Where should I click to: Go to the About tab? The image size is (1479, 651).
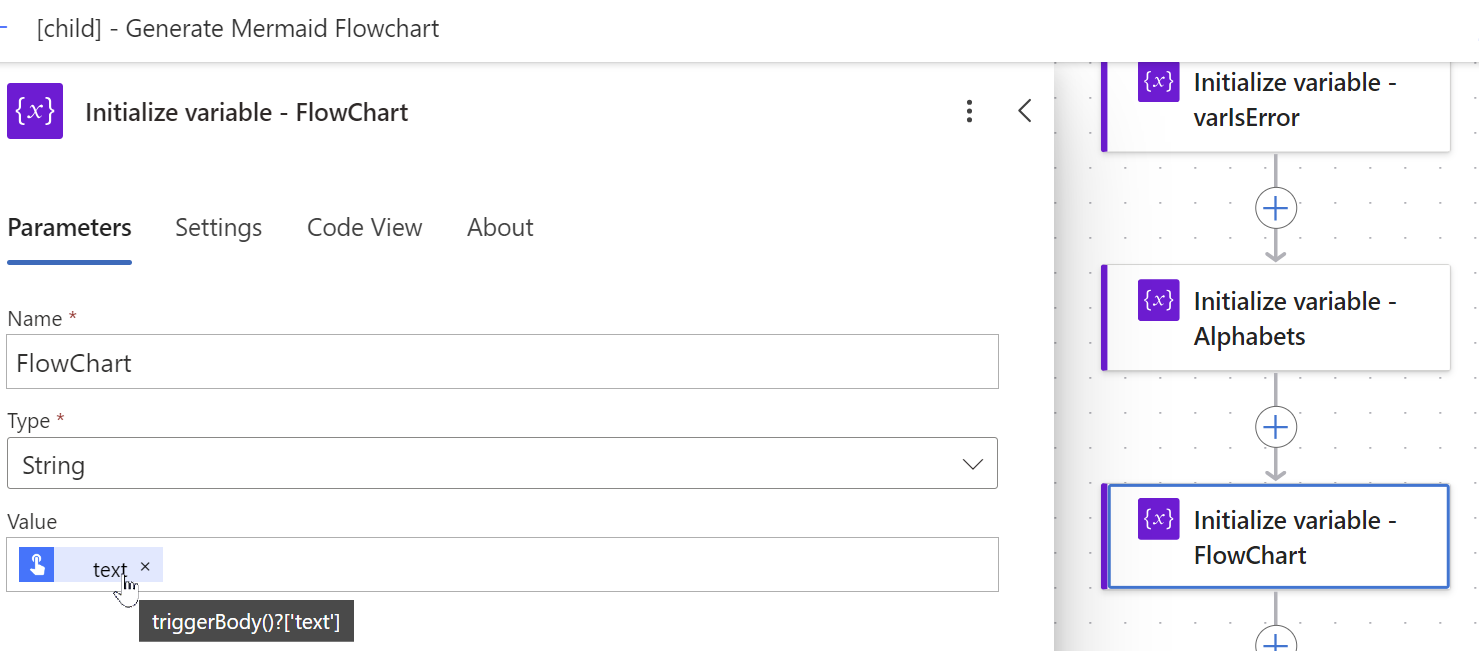[500, 228]
